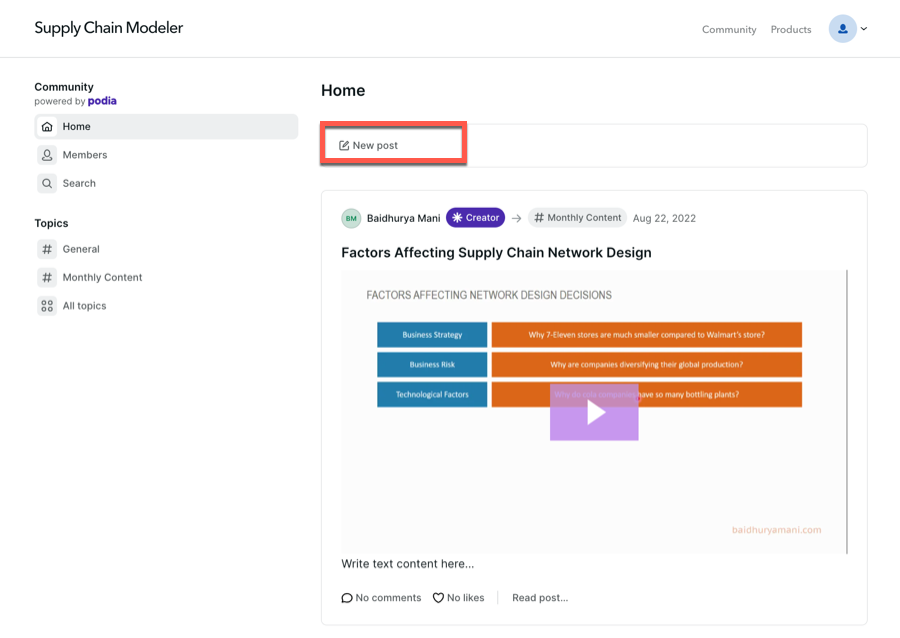Viewport: 900px width, 638px height.
Task: Click the Members person icon
Action: [47, 155]
